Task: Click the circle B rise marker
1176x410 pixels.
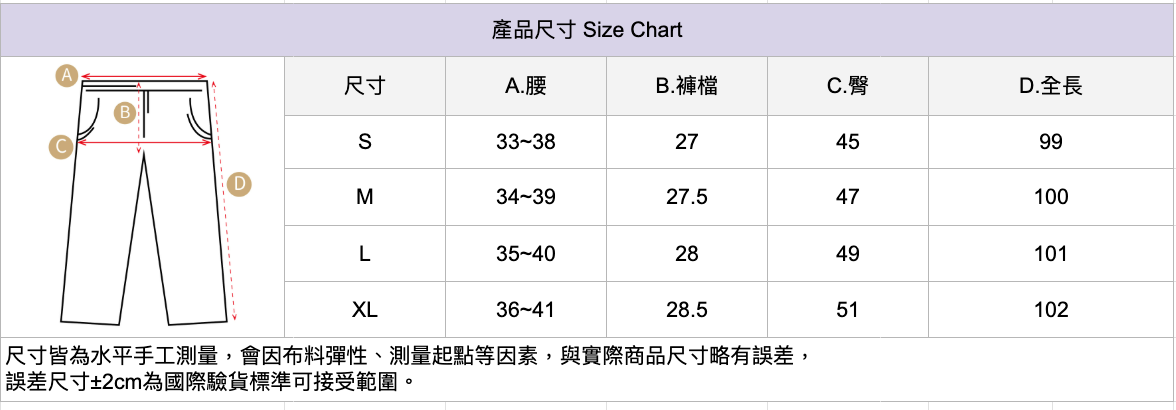Action: [x=125, y=113]
